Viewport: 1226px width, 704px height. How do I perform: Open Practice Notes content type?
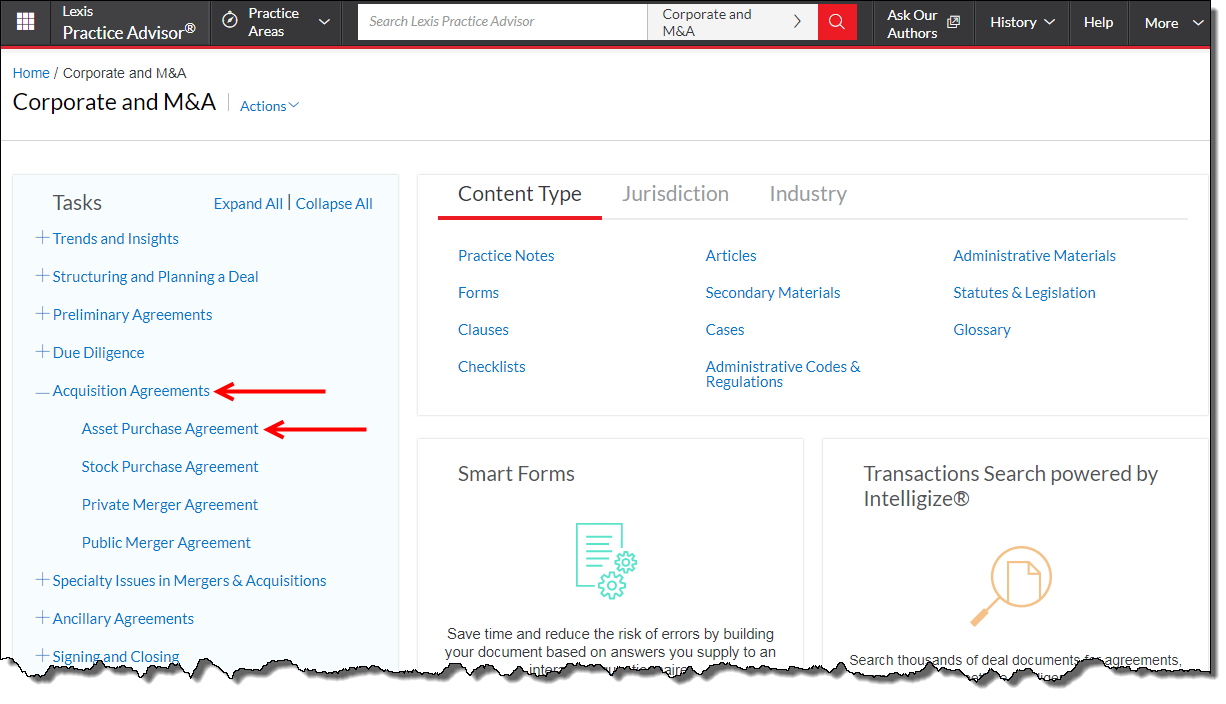pos(506,256)
